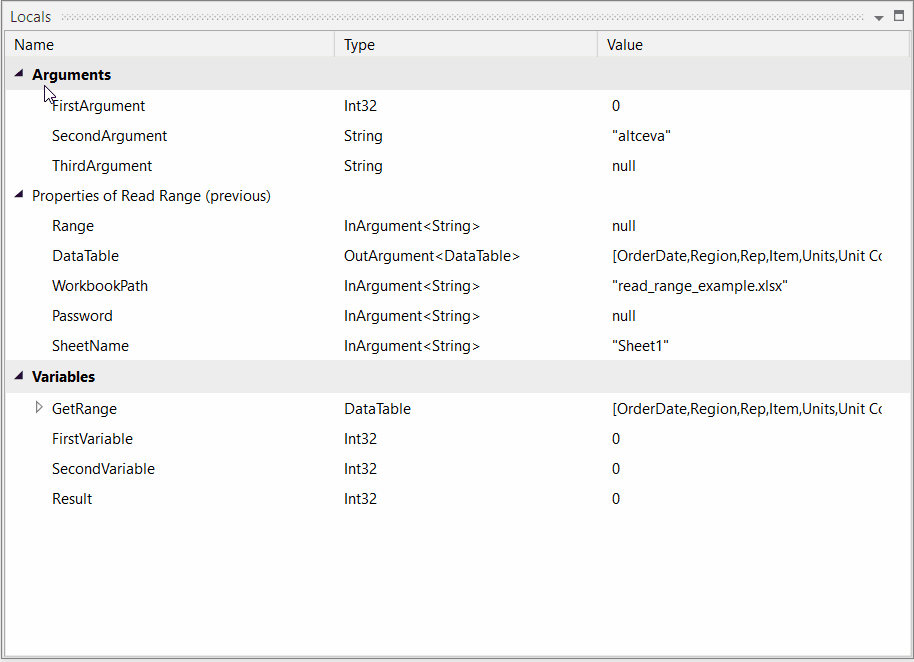
Task: Collapse Properties of Read Range section
Action: (19, 194)
